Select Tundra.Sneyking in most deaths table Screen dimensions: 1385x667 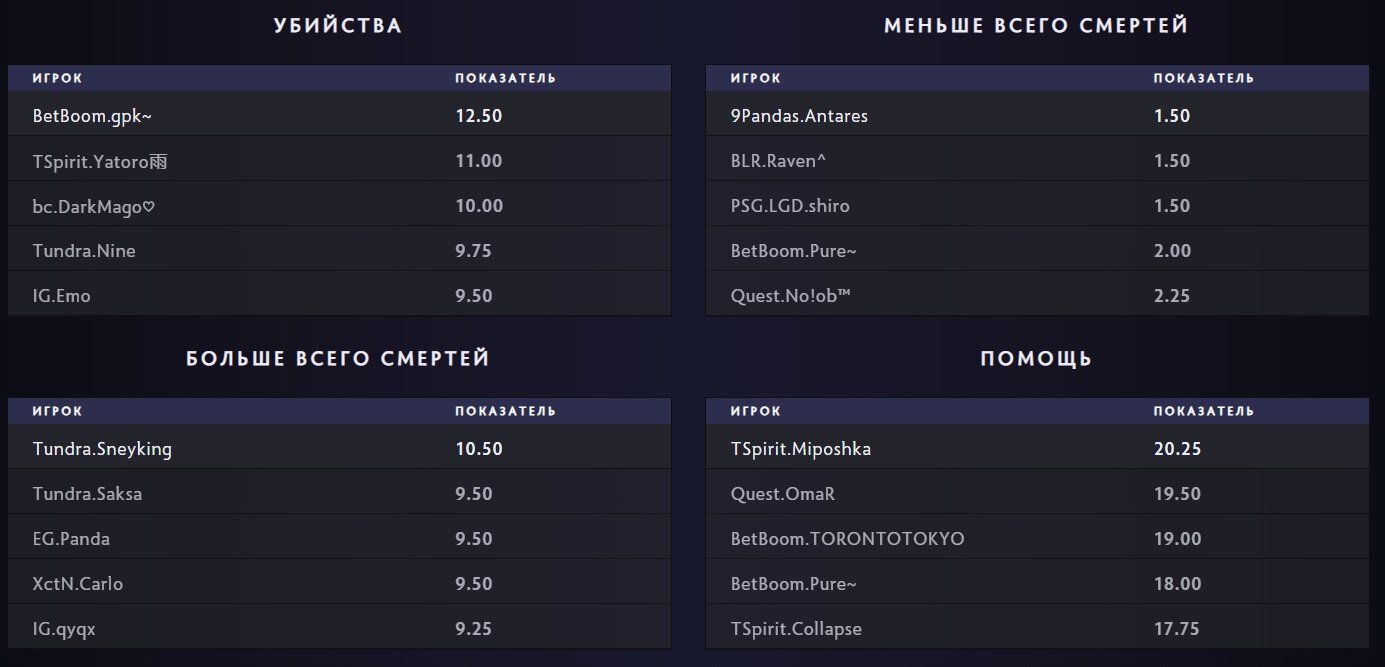pos(102,449)
